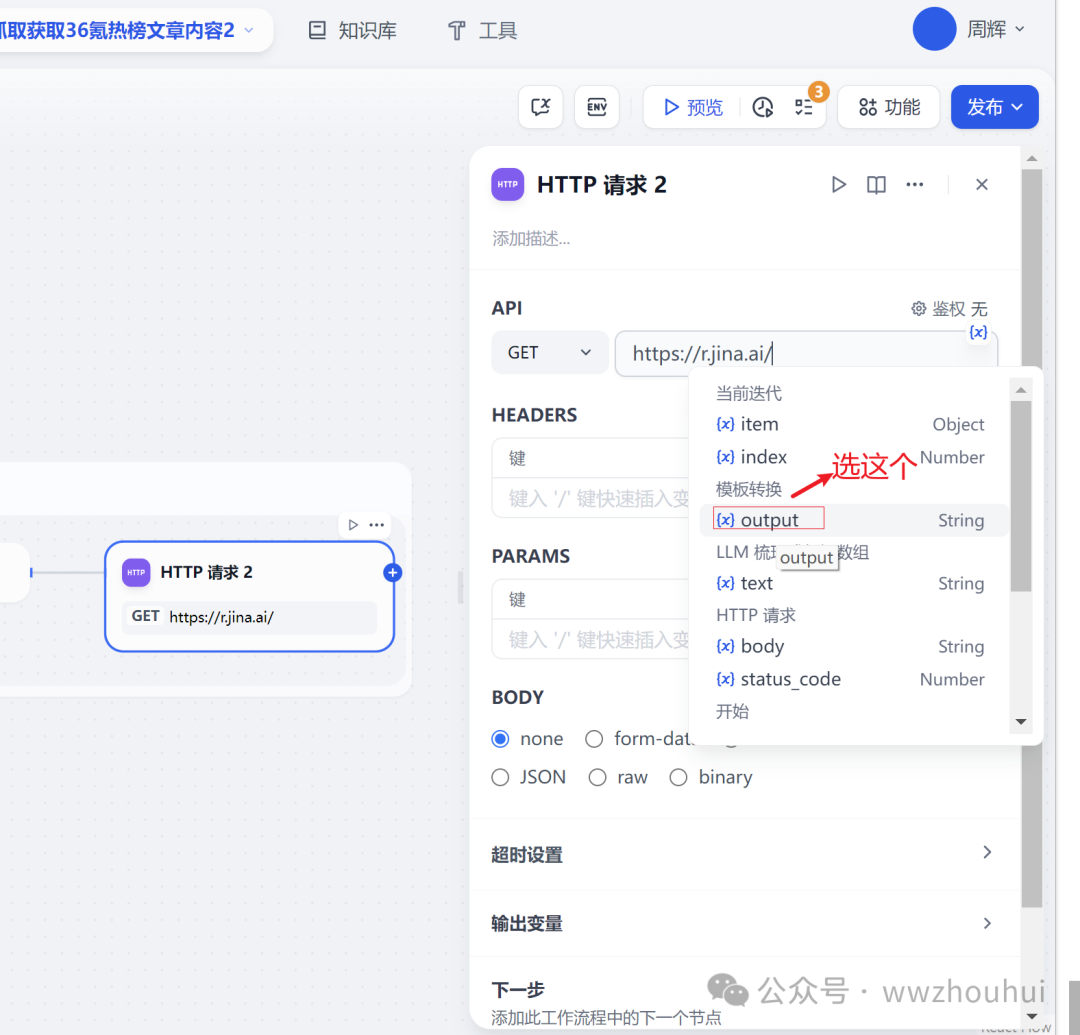Click the grid icon in 功能 button
Screen dimensions: 1080x1035
(867, 107)
